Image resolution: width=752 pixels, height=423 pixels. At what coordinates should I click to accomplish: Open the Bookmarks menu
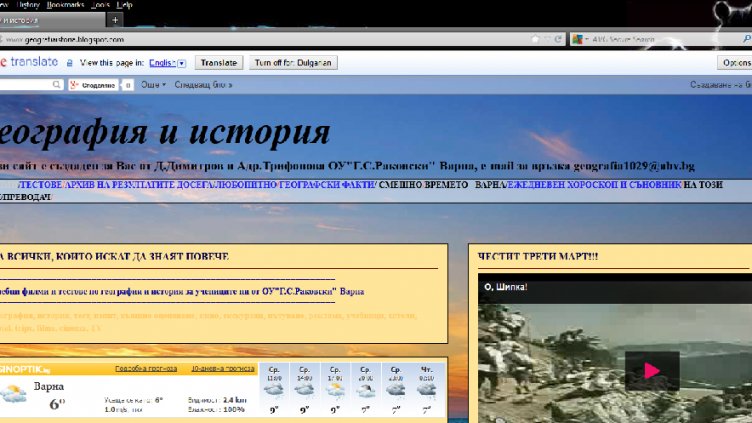pos(66,5)
